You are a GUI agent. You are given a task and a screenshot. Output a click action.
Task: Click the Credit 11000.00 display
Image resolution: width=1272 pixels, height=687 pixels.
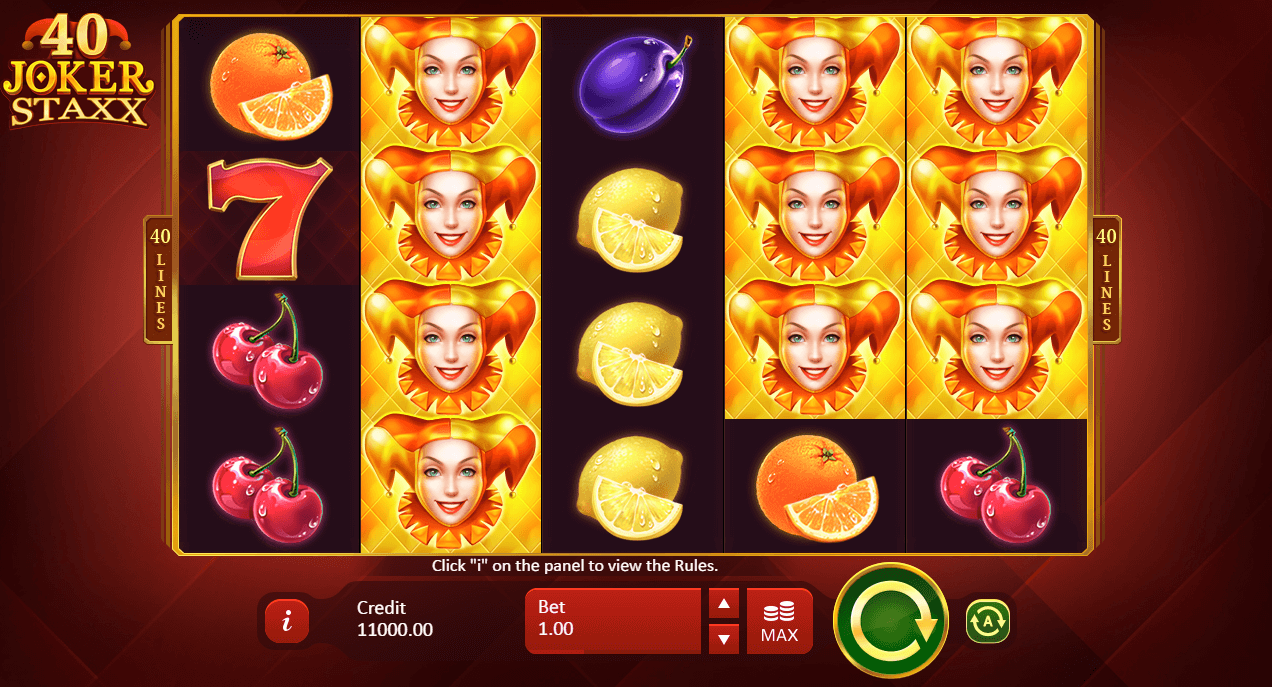[395, 619]
